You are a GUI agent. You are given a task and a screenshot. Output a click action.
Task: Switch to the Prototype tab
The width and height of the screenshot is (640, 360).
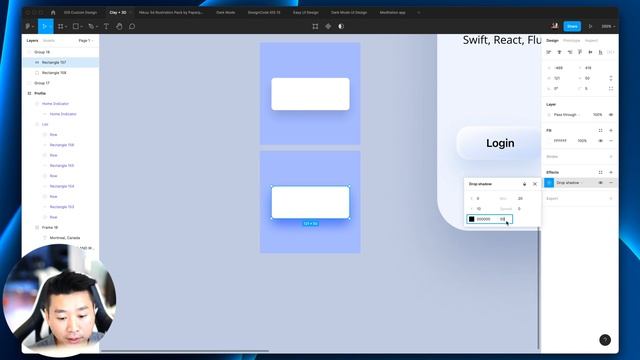point(571,40)
